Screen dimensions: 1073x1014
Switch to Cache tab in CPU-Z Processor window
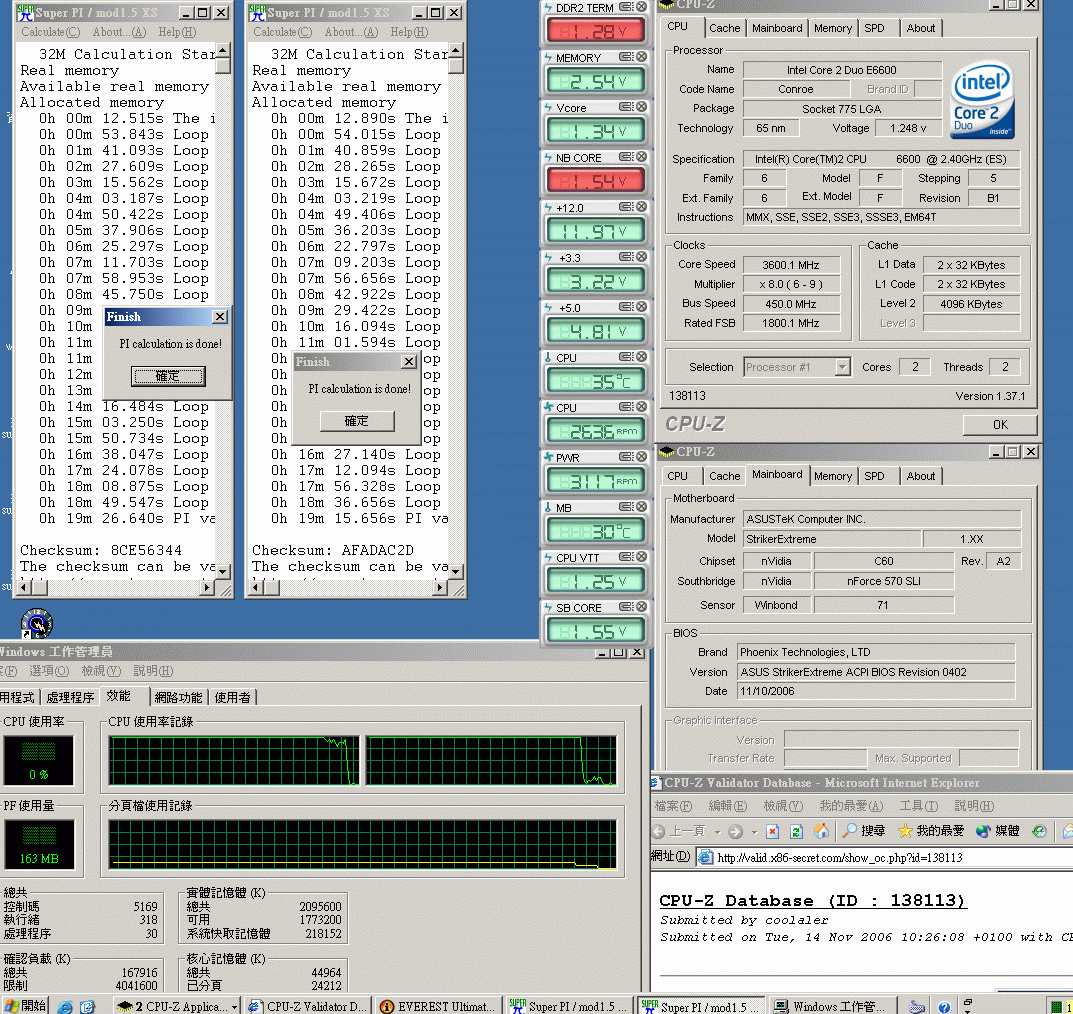[x=724, y=28]
